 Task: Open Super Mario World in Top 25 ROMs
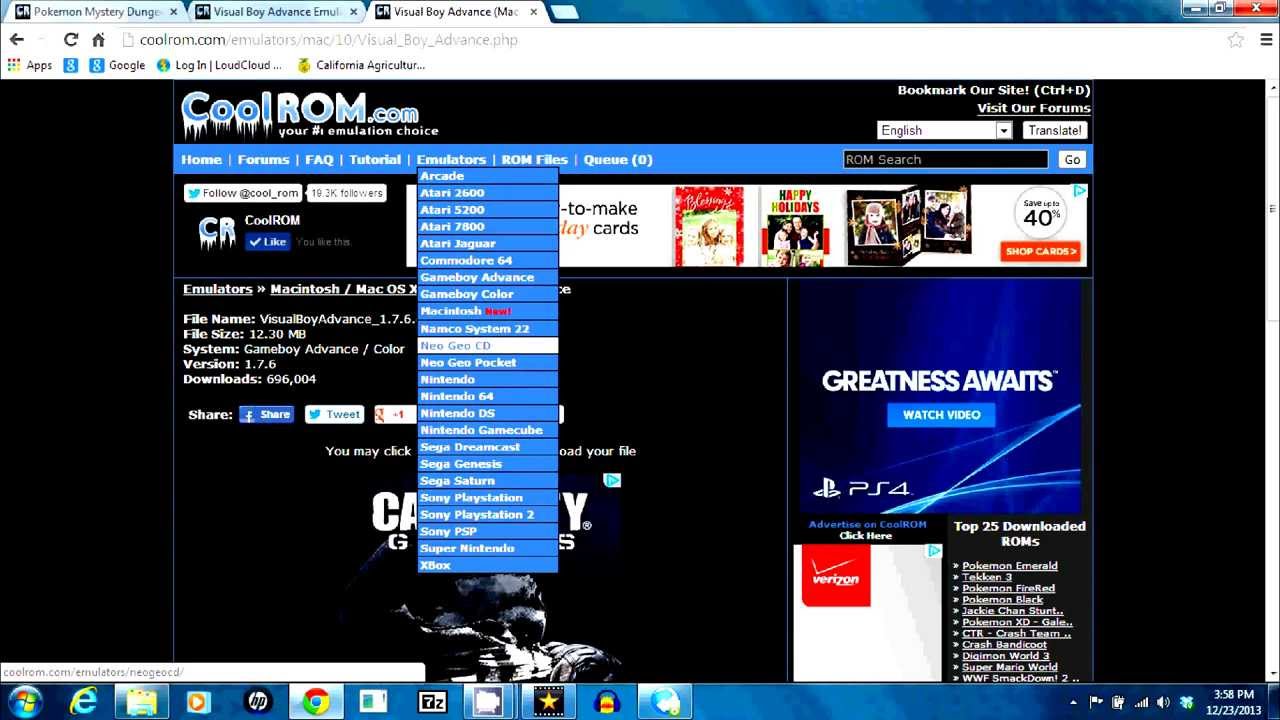click(1009, 667)
